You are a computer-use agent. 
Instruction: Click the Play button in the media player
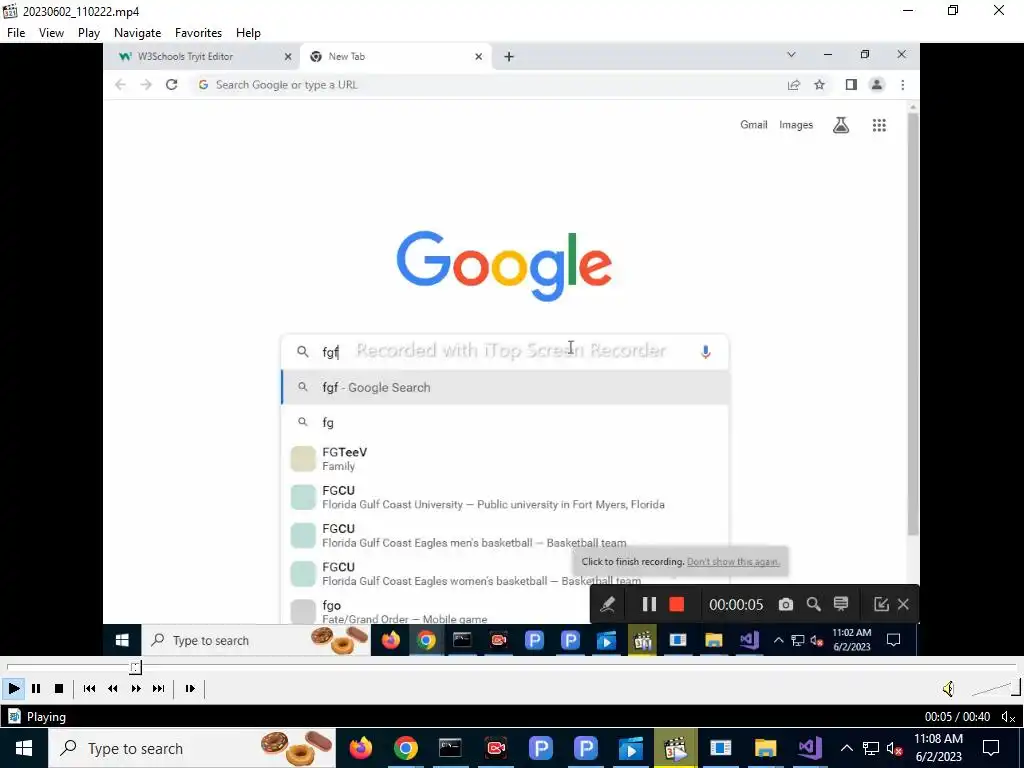pos(13,688)
